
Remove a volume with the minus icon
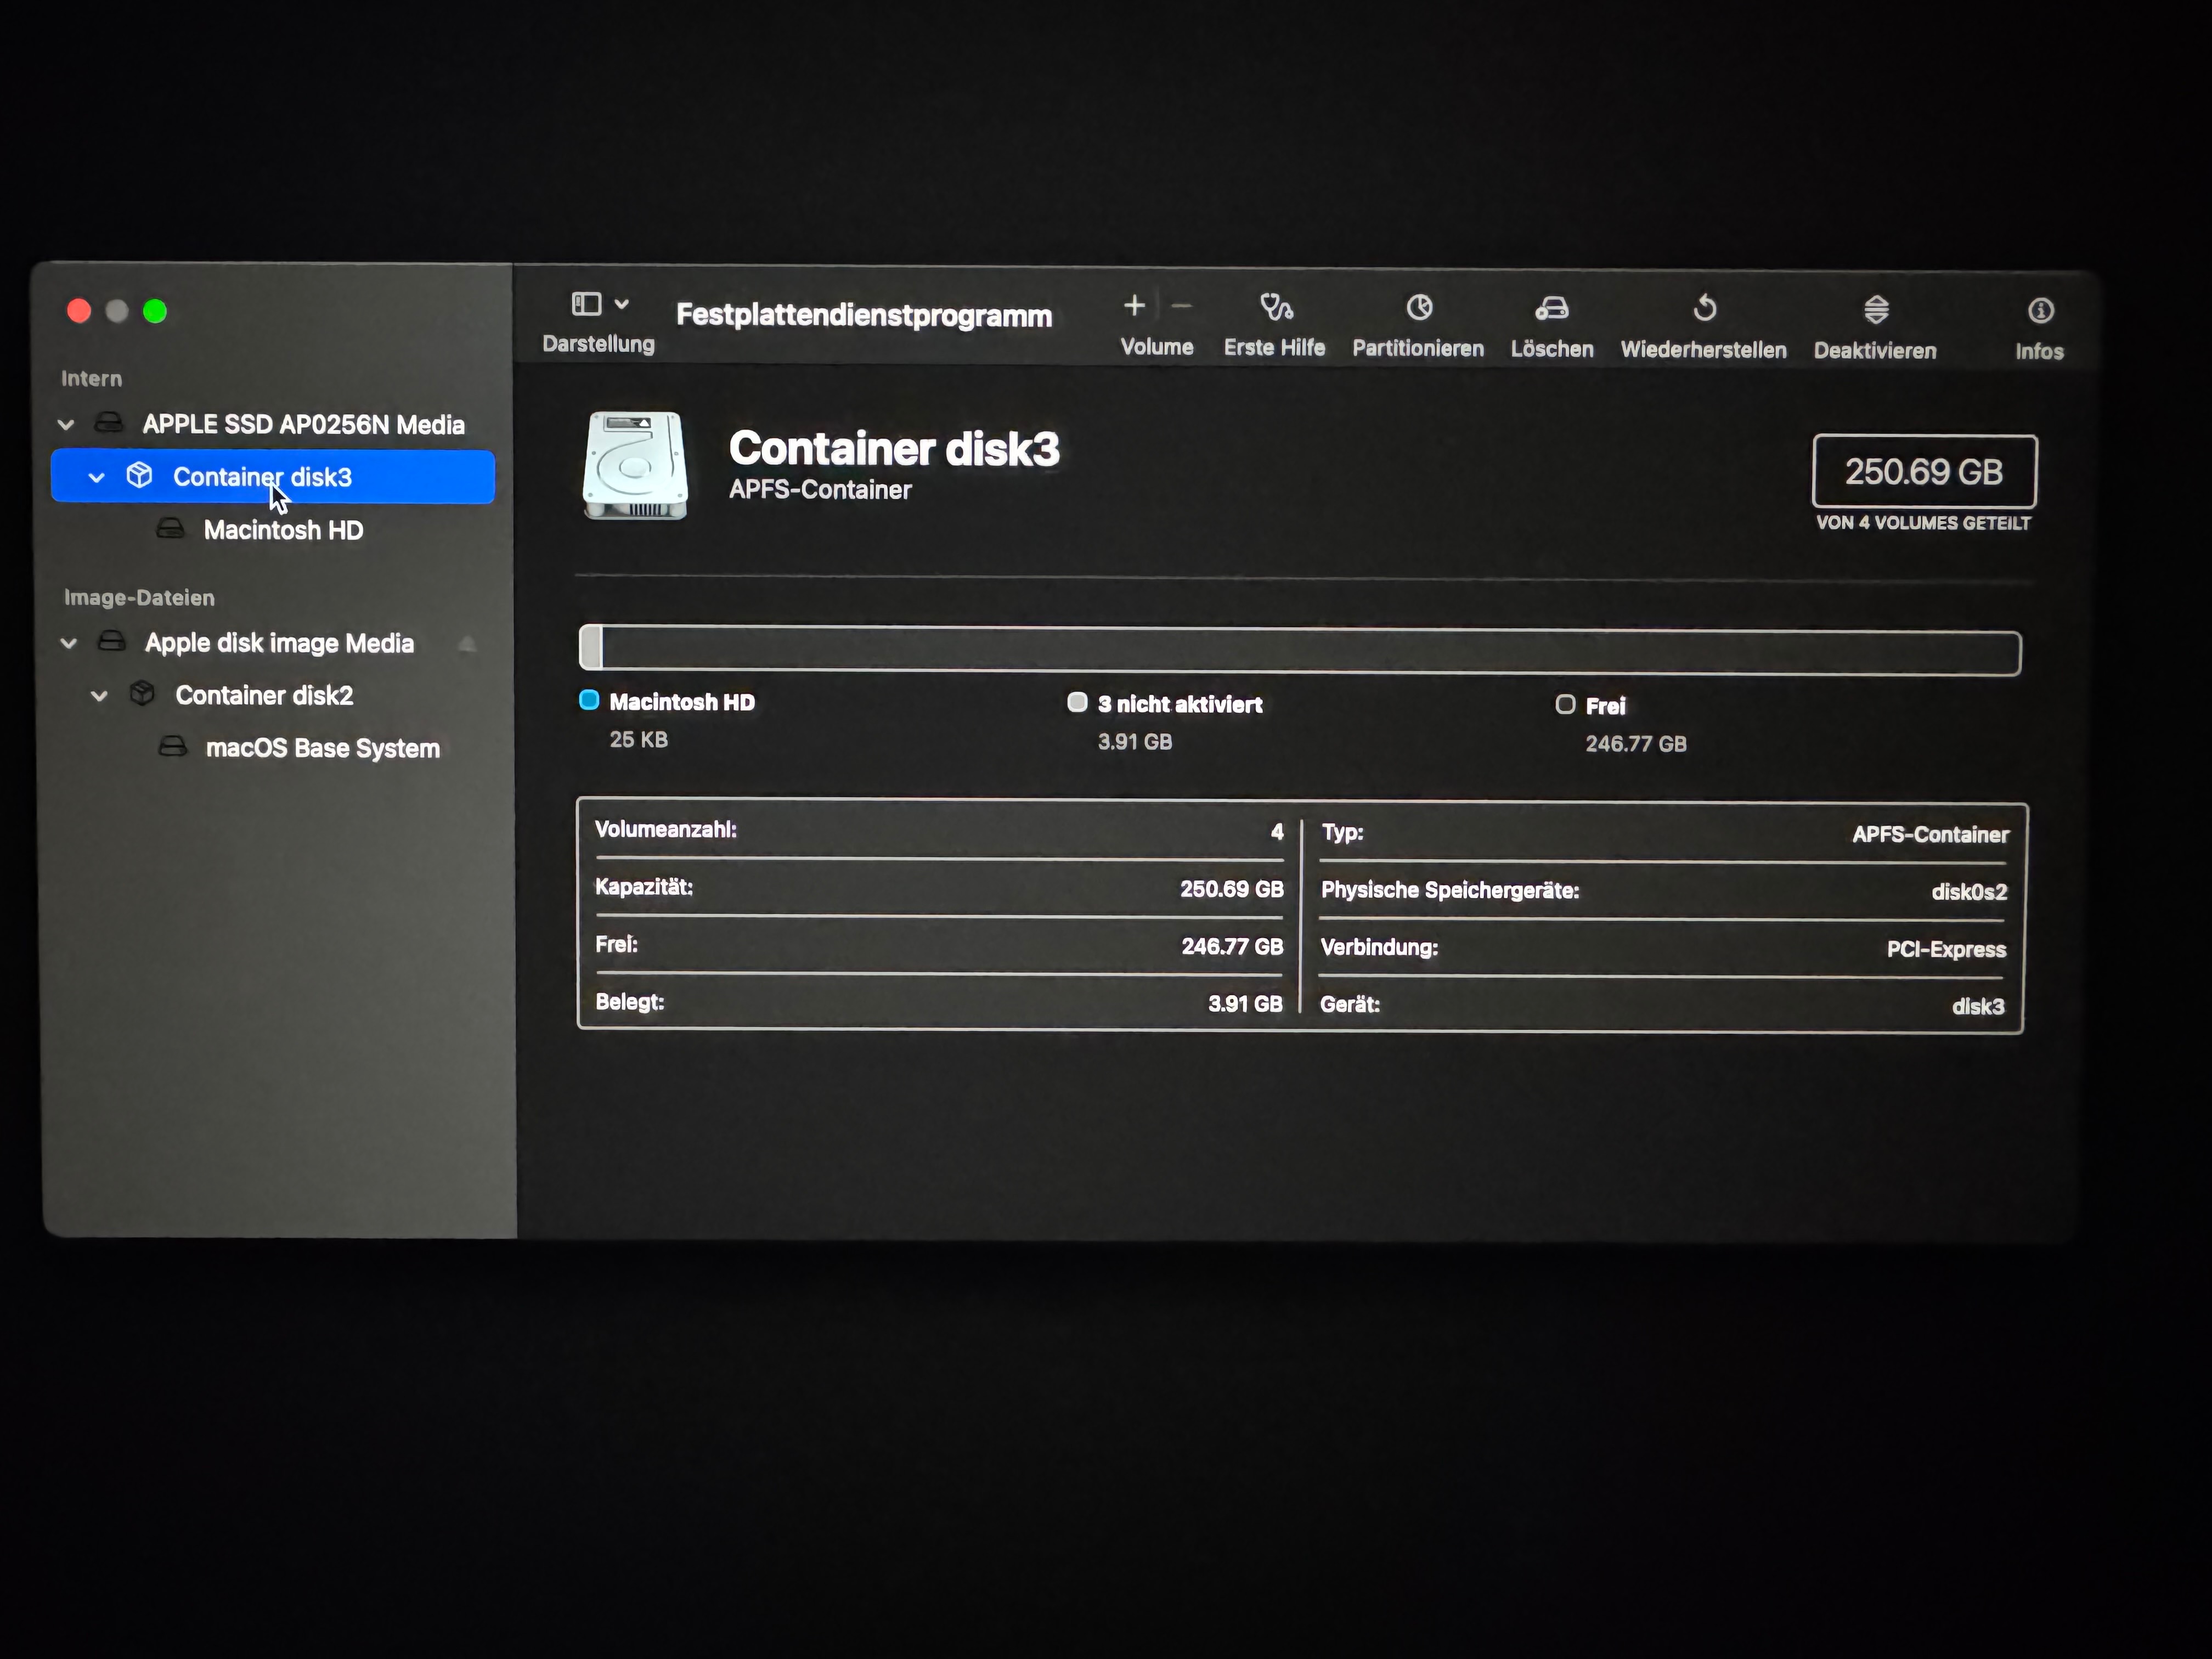1182,306
